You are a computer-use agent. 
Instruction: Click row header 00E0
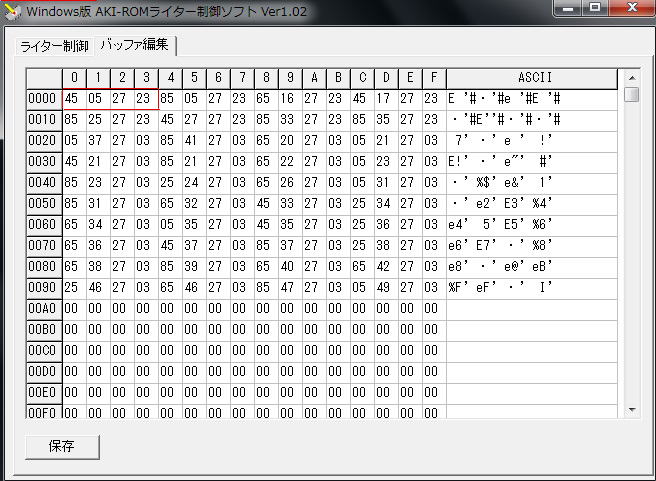tap(44, 393)
